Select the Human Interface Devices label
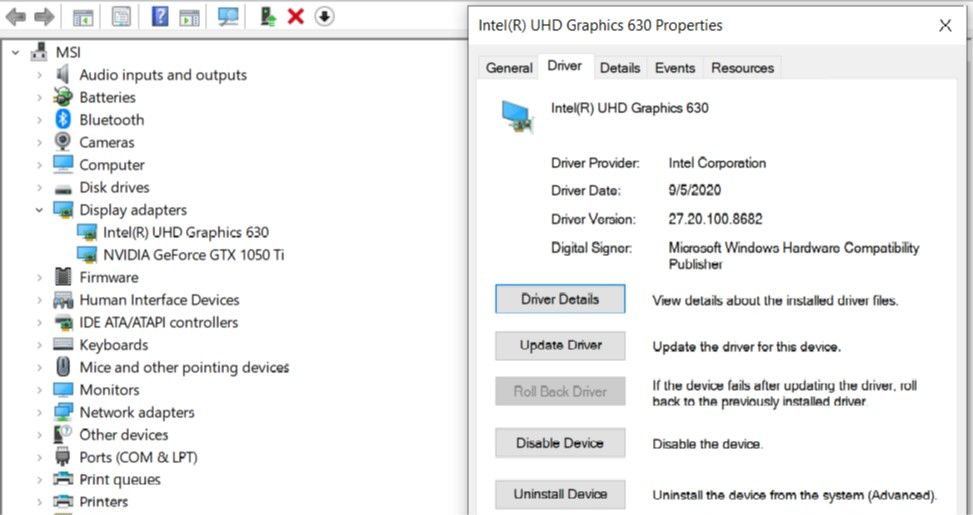 tap(159, 300)
